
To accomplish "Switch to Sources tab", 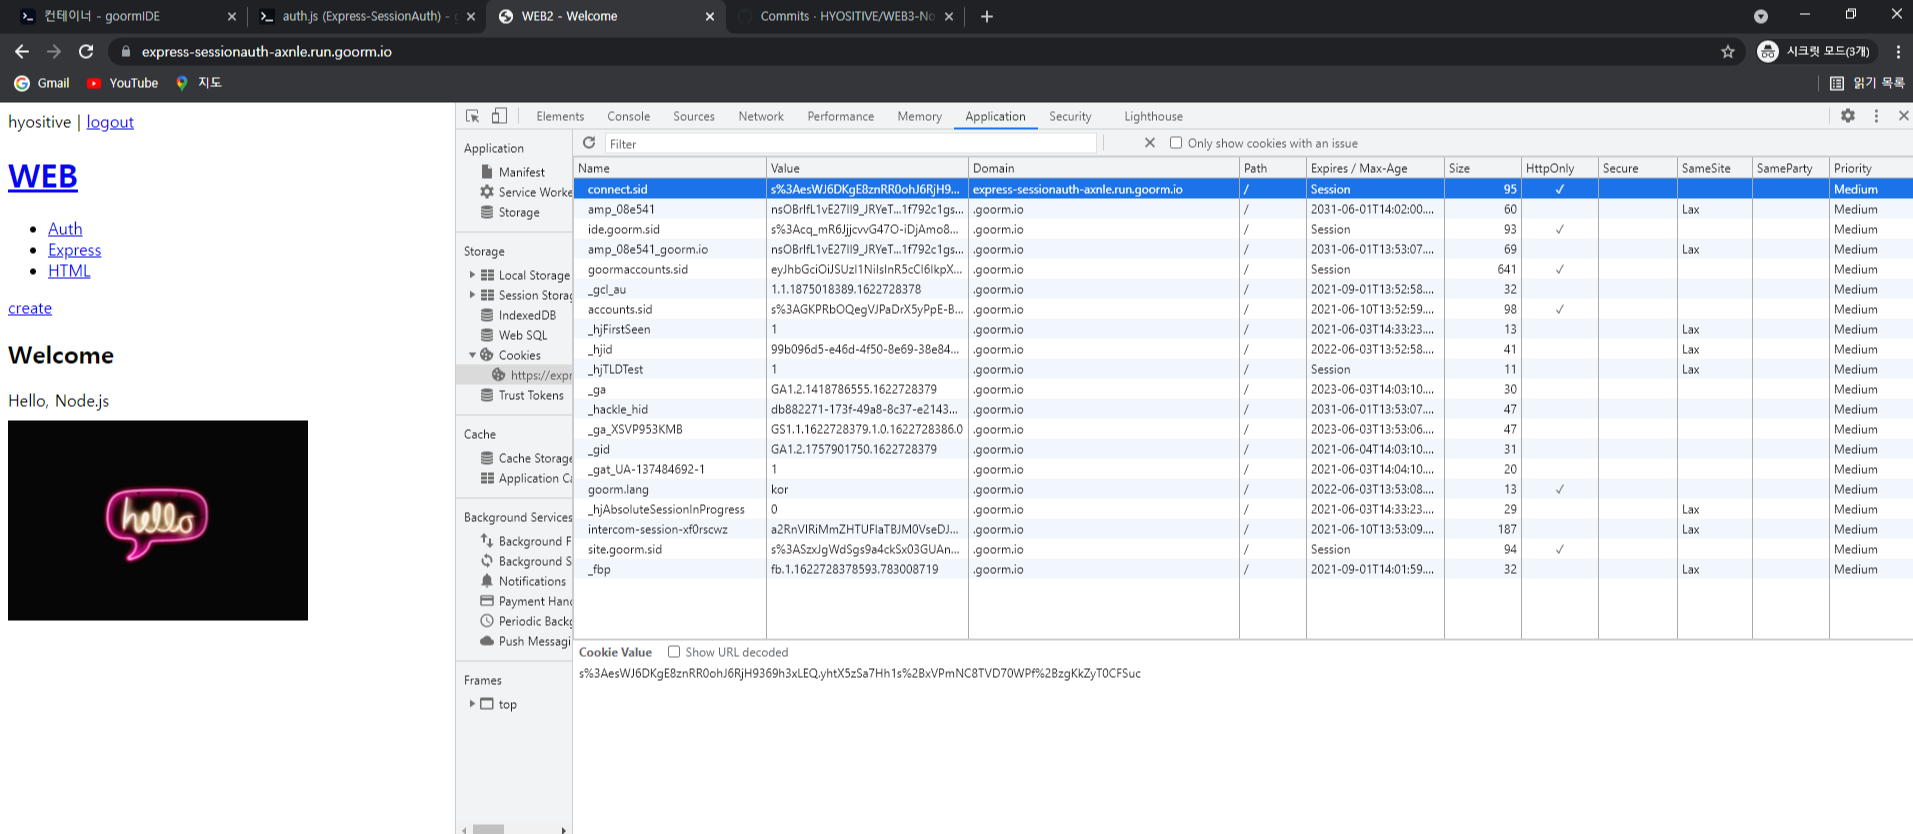I will tap(694, 116).
